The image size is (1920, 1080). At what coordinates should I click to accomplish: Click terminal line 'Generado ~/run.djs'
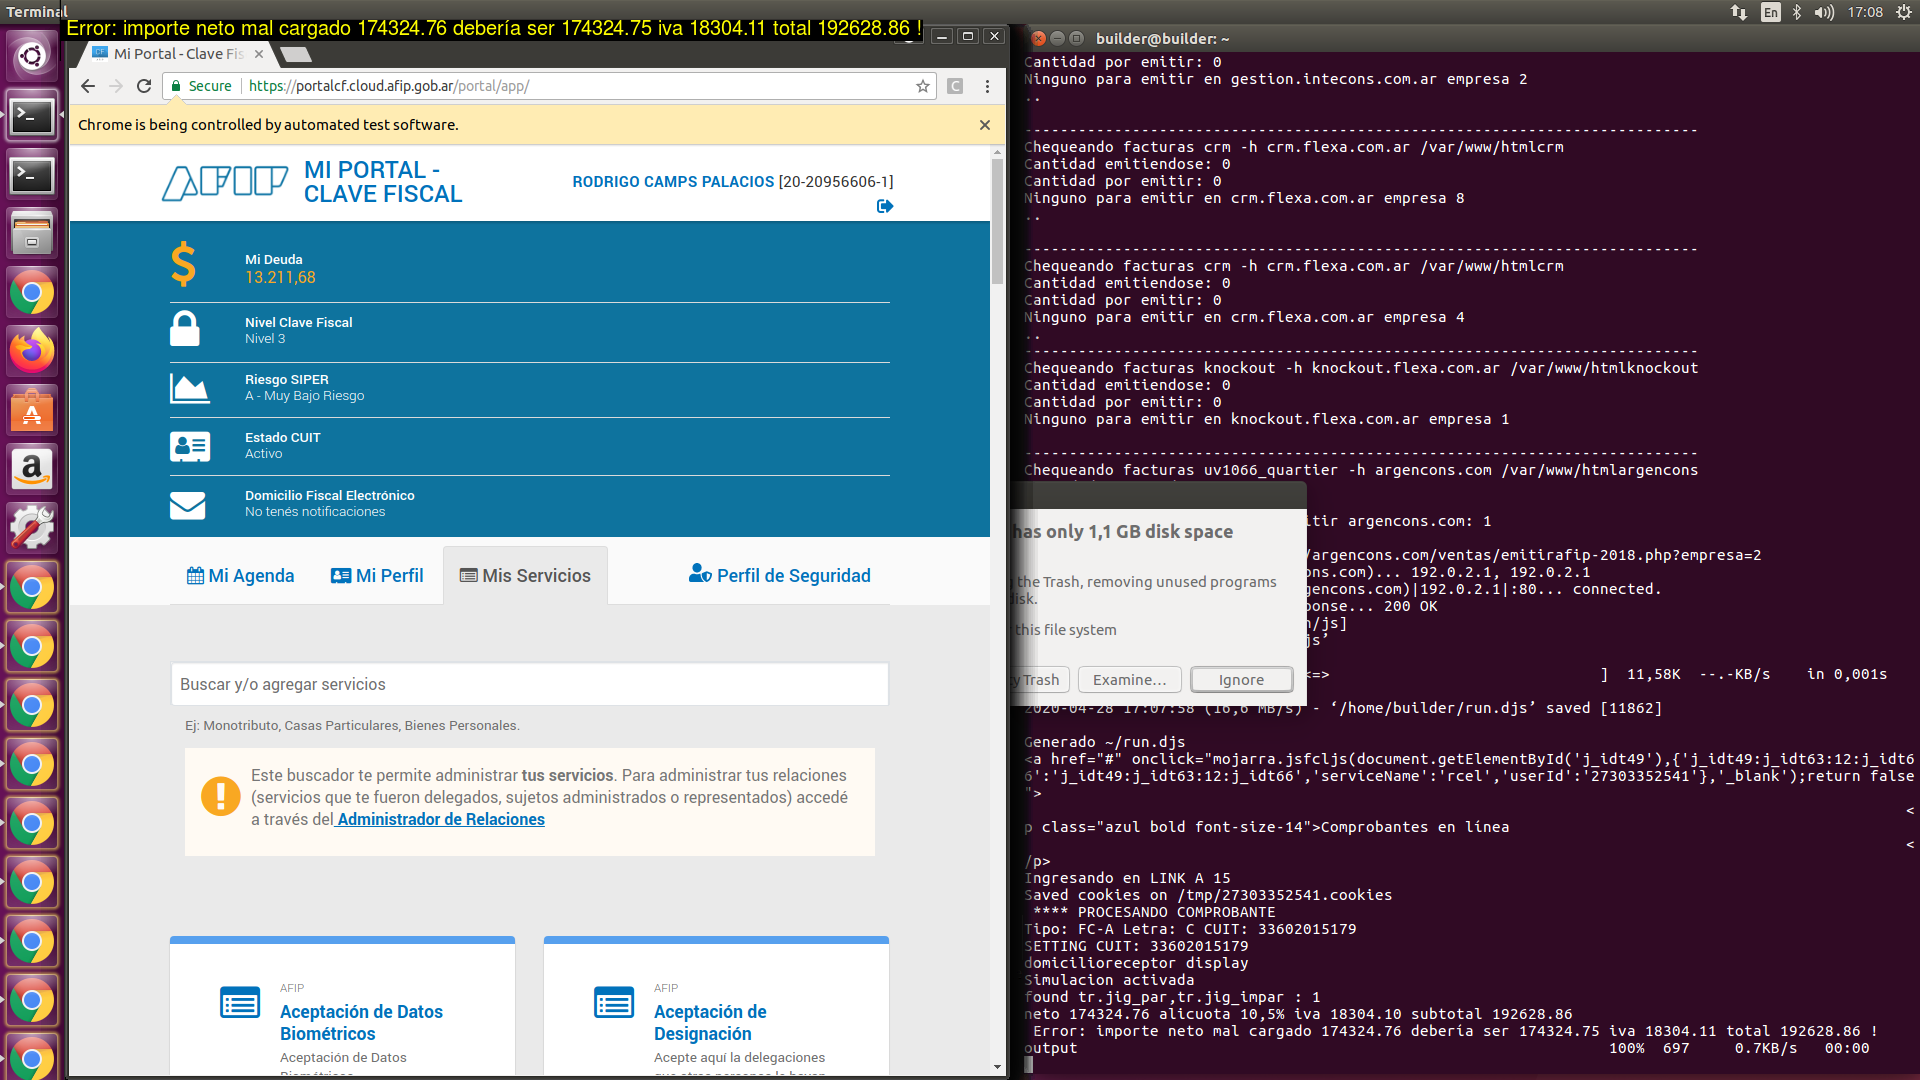(x=1105, y=742)
